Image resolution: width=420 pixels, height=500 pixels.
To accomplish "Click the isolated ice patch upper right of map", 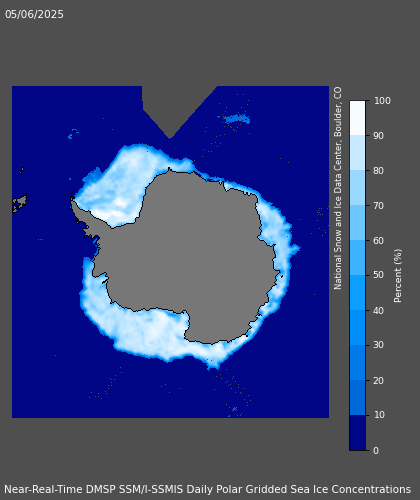I will (x=237, y=119).
